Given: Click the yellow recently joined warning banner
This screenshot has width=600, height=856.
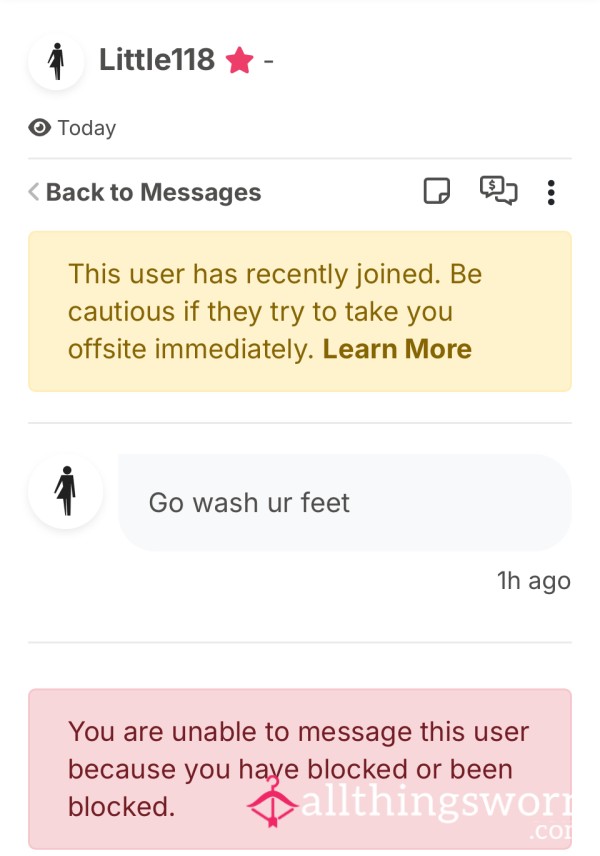Looking at the screenshot, I should [x=300, y=311].
